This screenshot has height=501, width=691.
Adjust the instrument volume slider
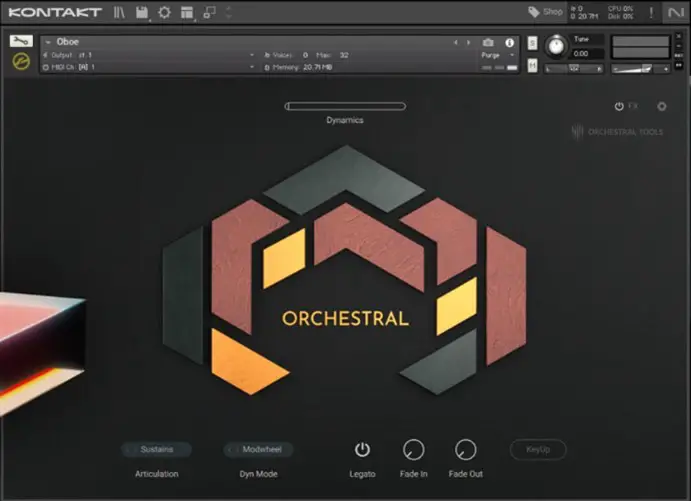[640, 68]
